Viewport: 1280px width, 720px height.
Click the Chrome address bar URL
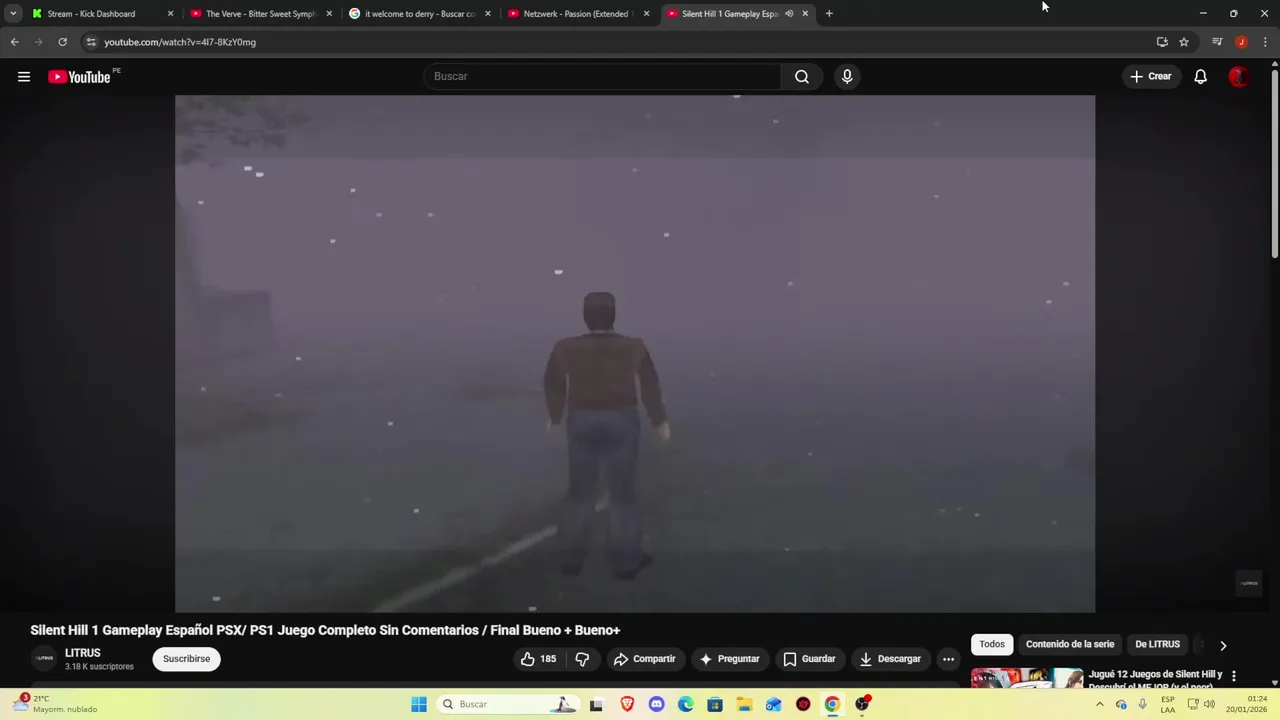click(180, 42)
